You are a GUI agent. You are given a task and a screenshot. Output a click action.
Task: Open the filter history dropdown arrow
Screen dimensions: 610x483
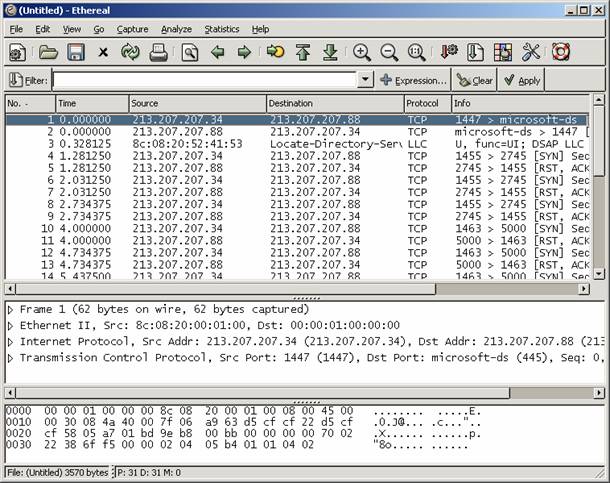[x=365, y=80]
